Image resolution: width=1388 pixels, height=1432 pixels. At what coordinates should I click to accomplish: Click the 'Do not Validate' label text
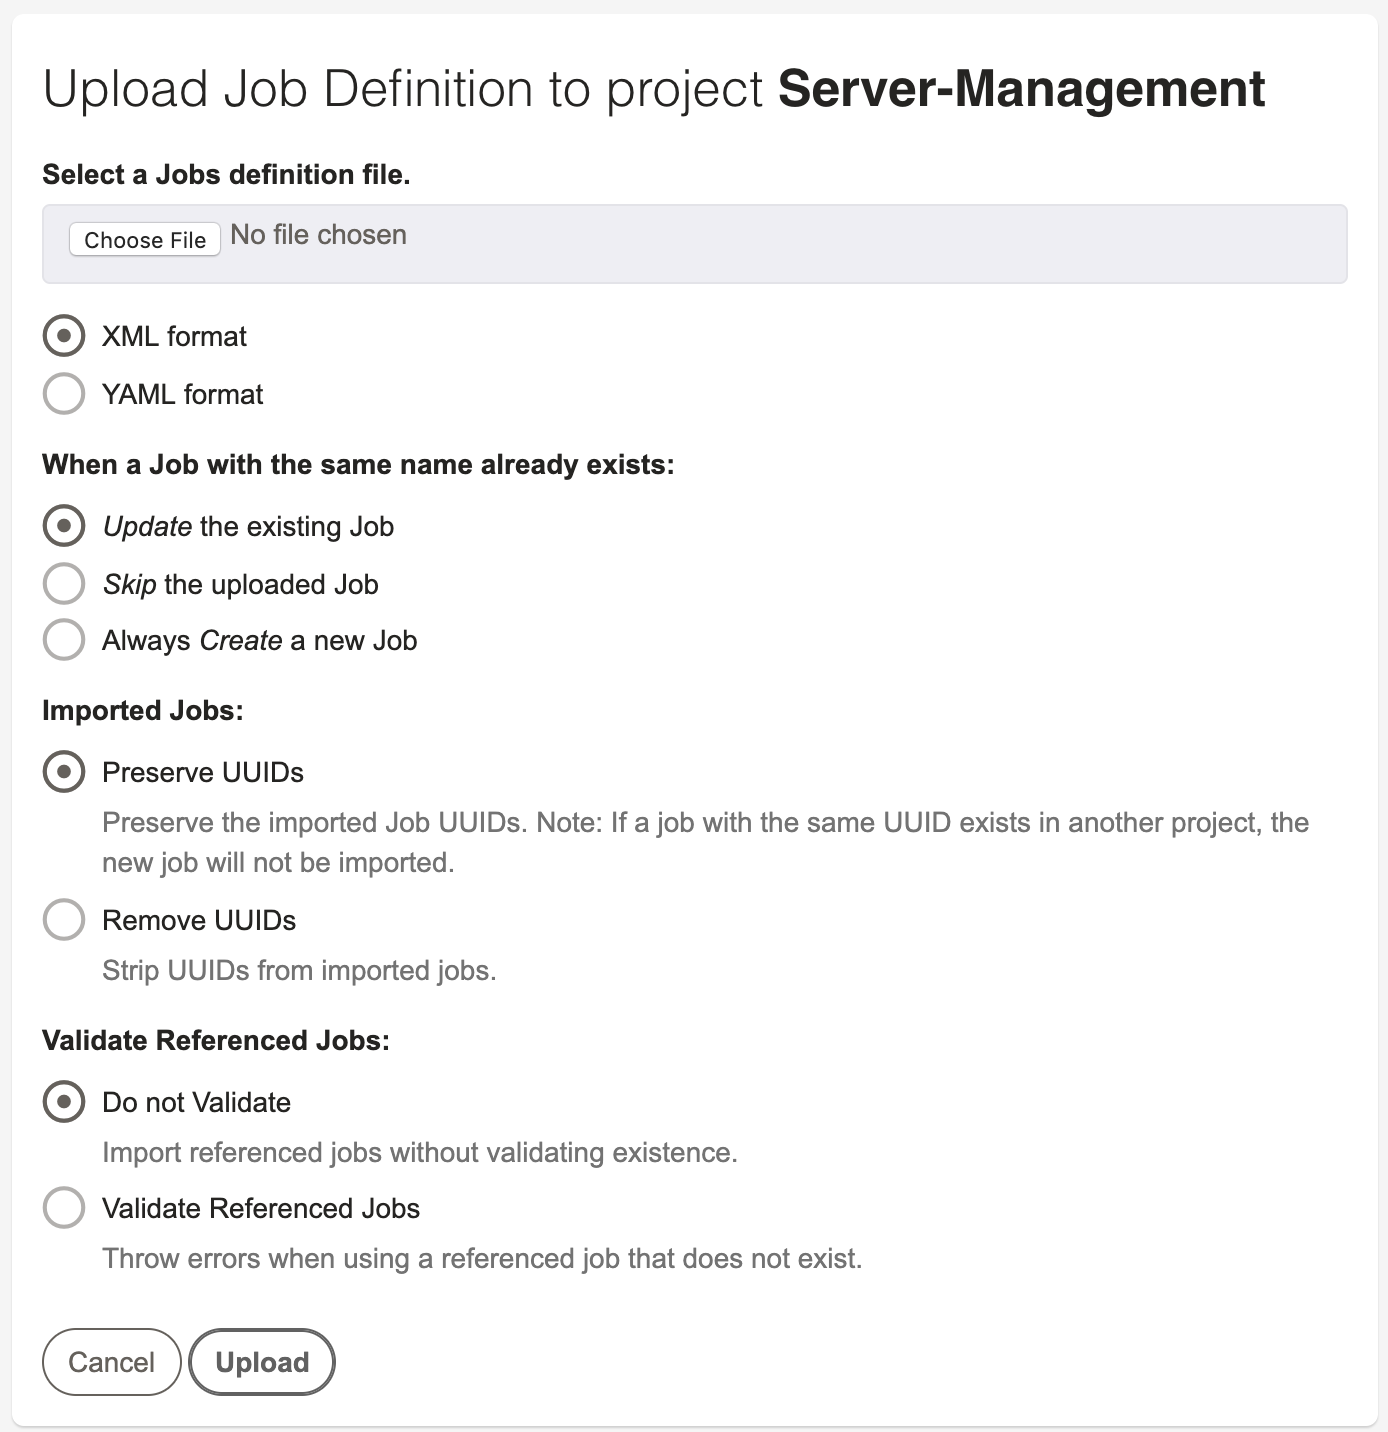[195, 1101]
